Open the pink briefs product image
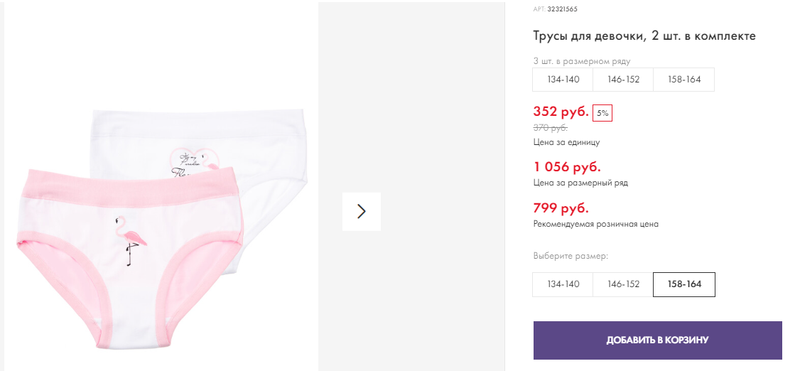Viewport: 800px width, 371px height. point(129,258)
